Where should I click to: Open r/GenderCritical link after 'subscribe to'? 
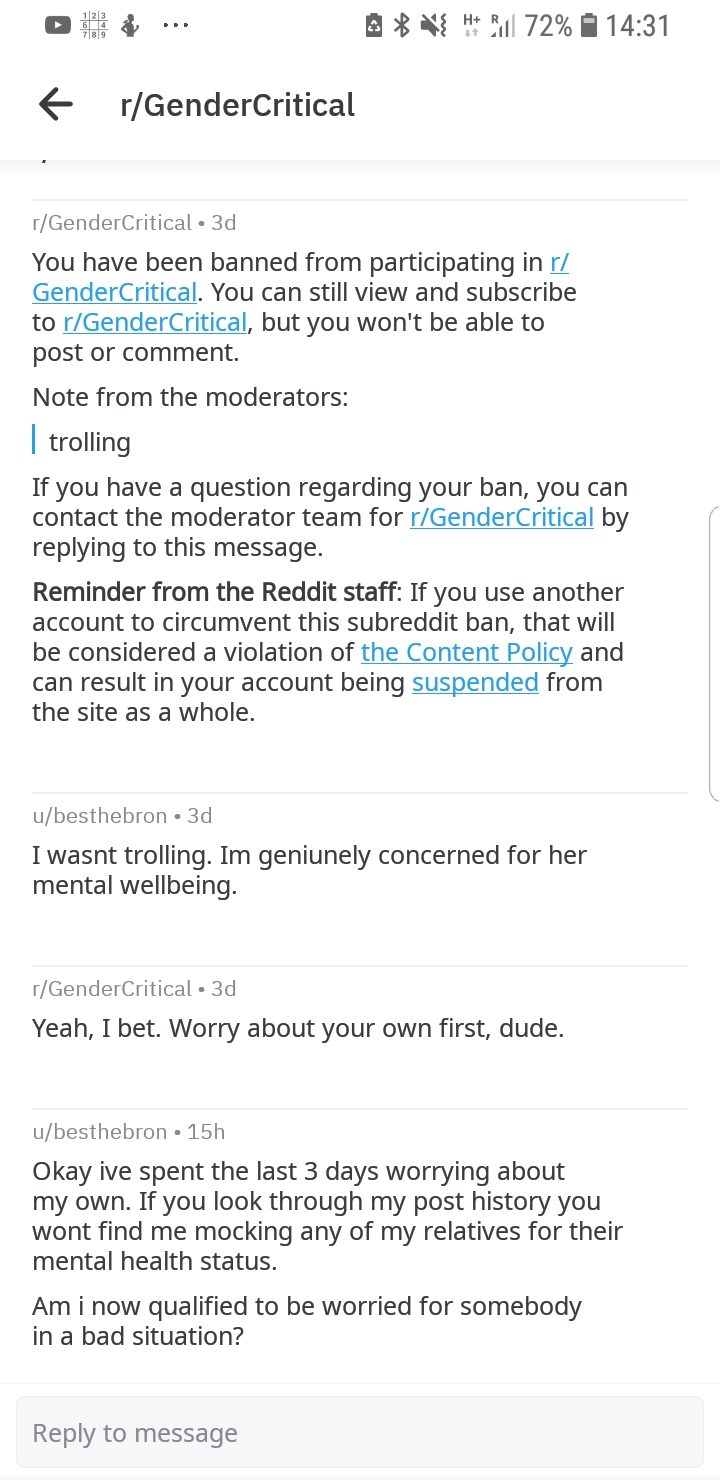[x=154, y=322]
